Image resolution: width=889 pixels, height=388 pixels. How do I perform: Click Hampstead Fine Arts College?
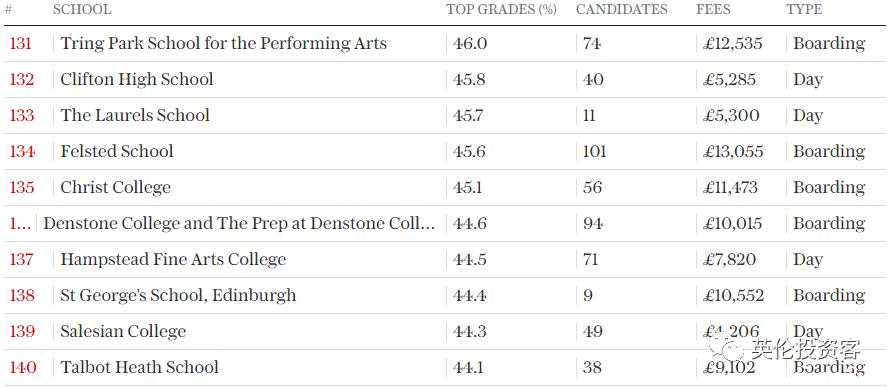tap(173, 259)
